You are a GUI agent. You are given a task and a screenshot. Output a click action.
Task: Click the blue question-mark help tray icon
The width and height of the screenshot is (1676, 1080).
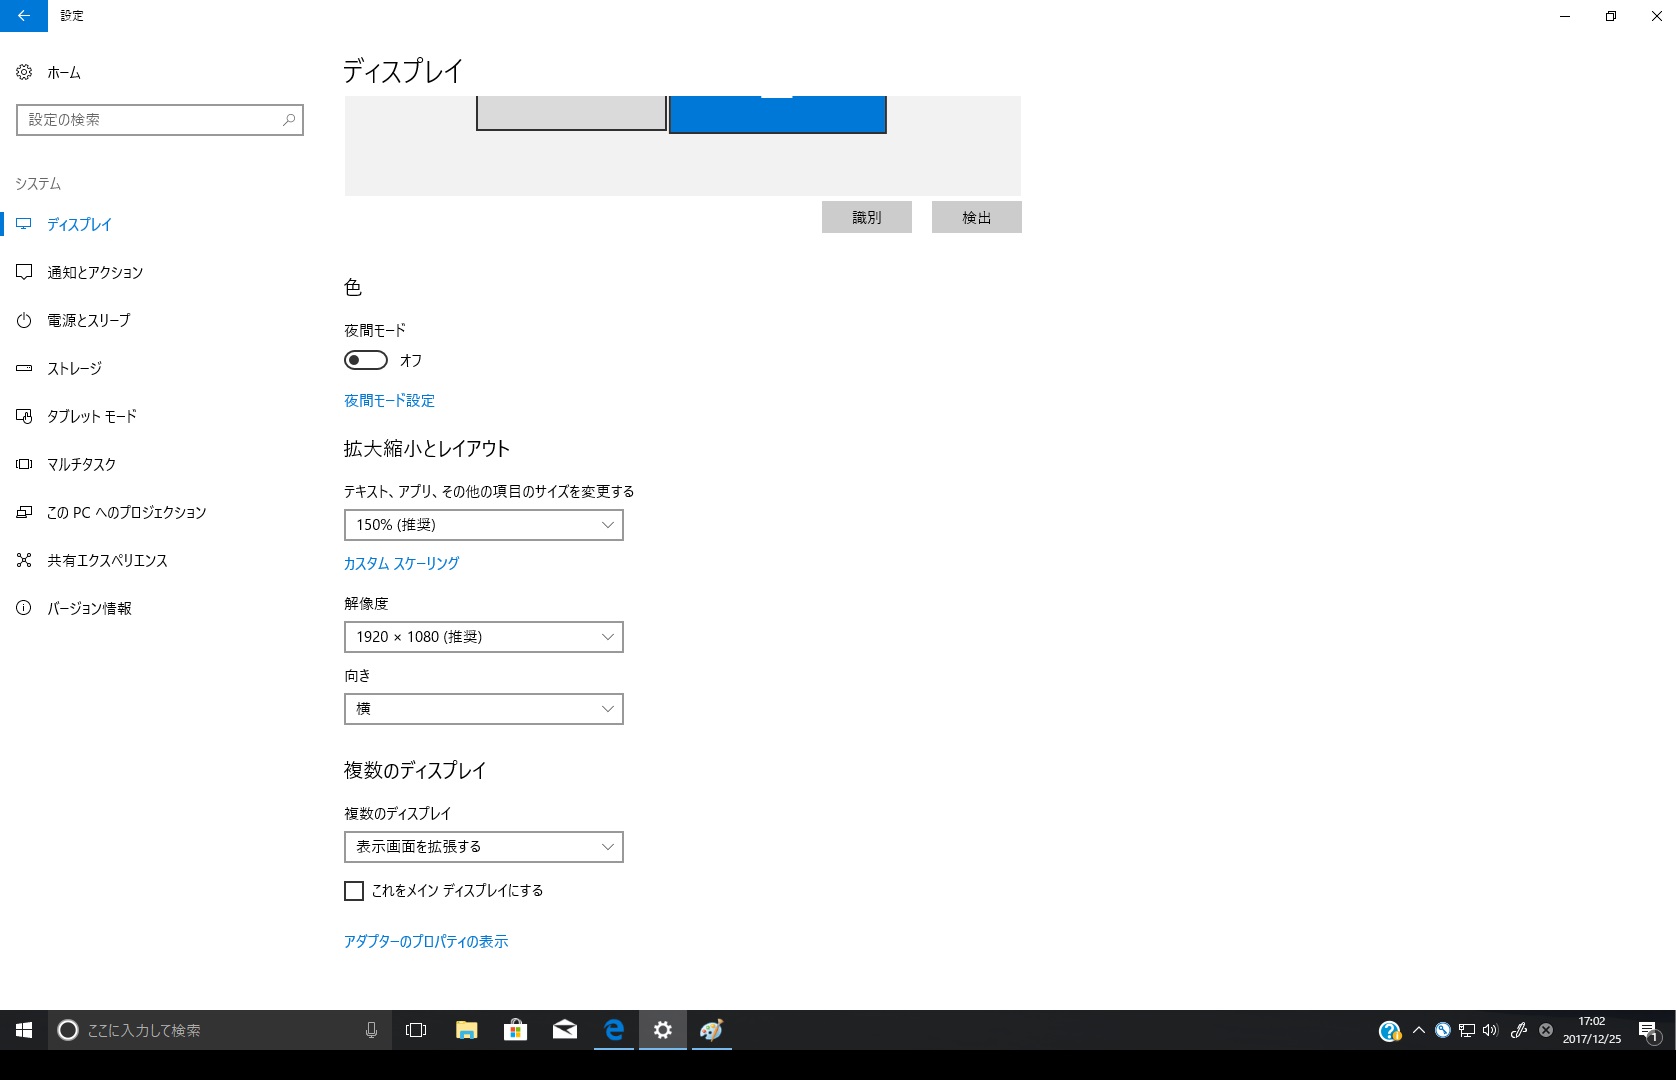tap(1390, 1031)
